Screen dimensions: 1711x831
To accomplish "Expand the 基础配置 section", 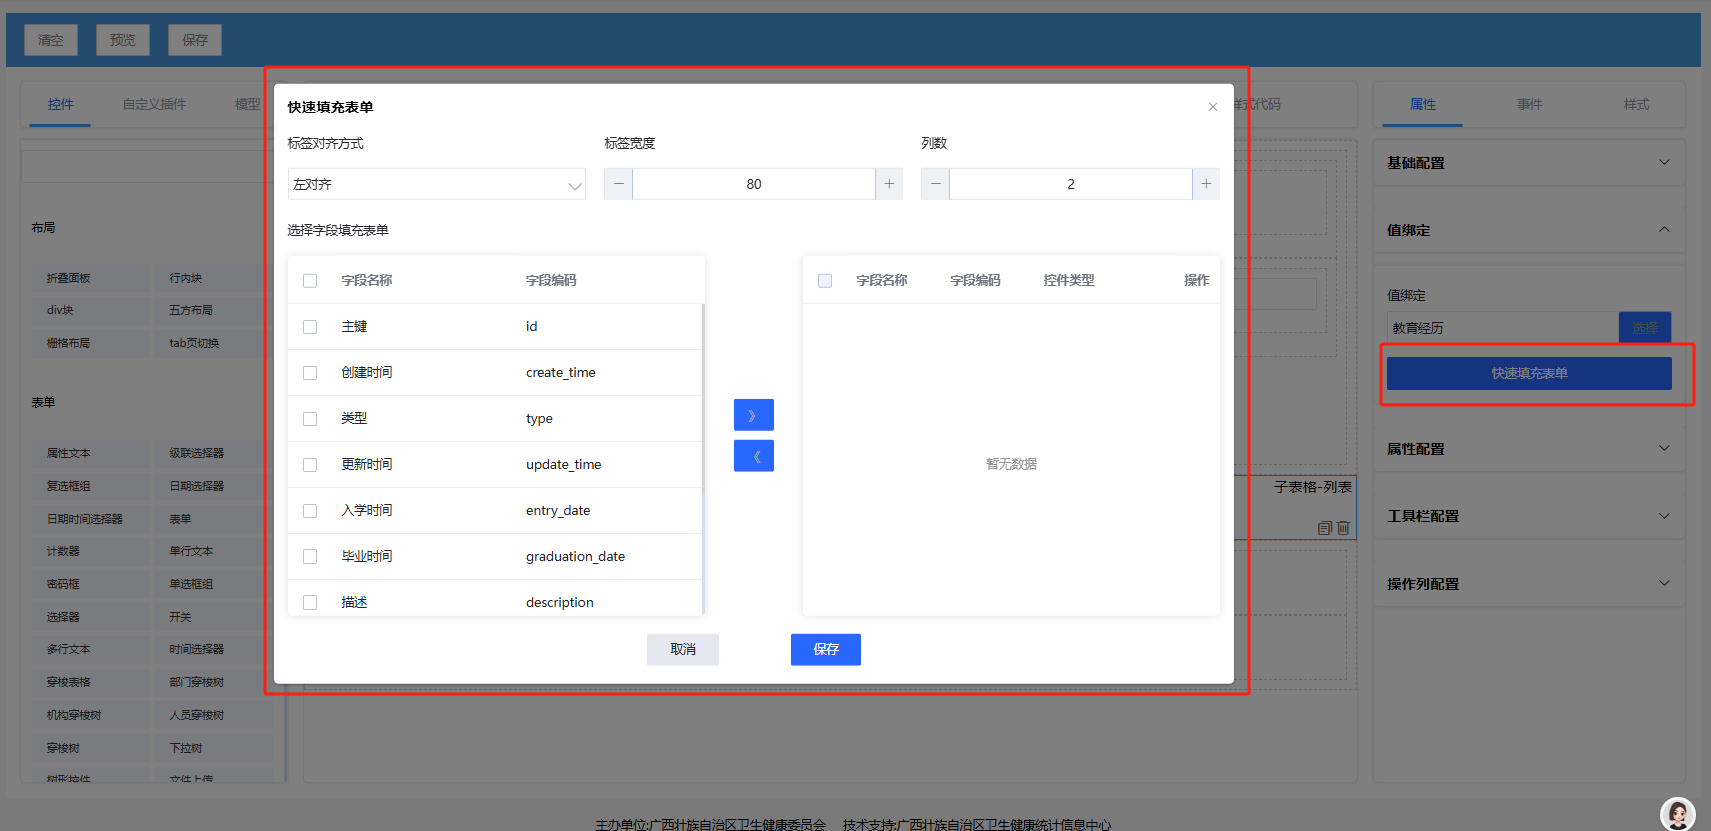I will [x=1528, y=163].
